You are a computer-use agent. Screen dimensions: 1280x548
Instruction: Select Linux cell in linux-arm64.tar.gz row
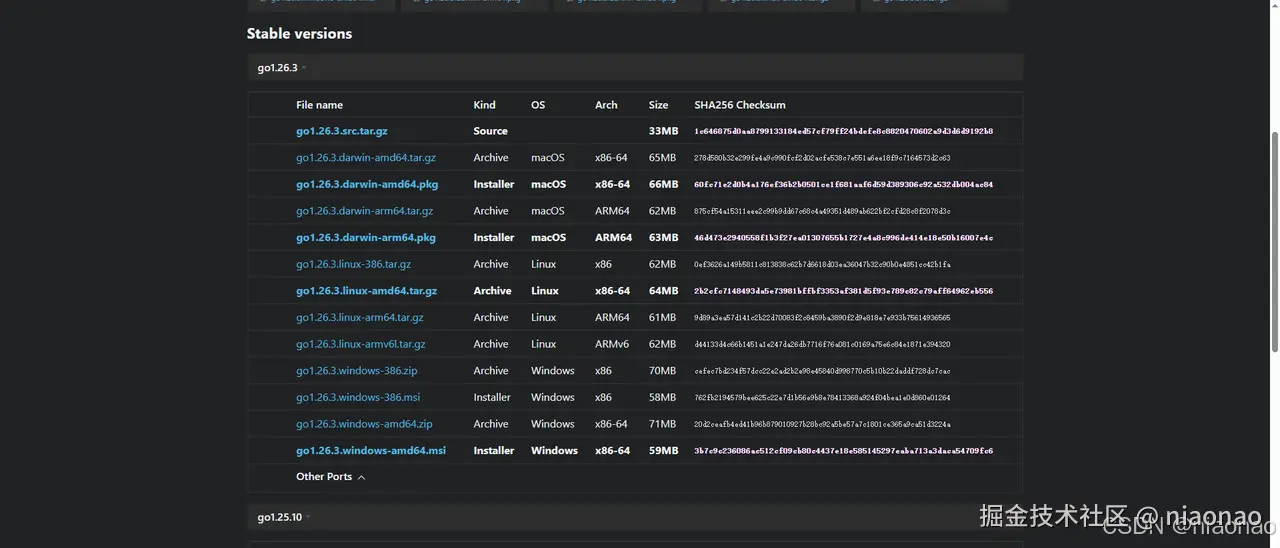tap(543, 318)
